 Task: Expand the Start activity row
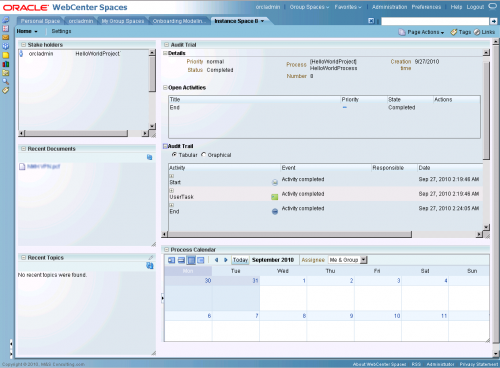[x=172, y=176]
